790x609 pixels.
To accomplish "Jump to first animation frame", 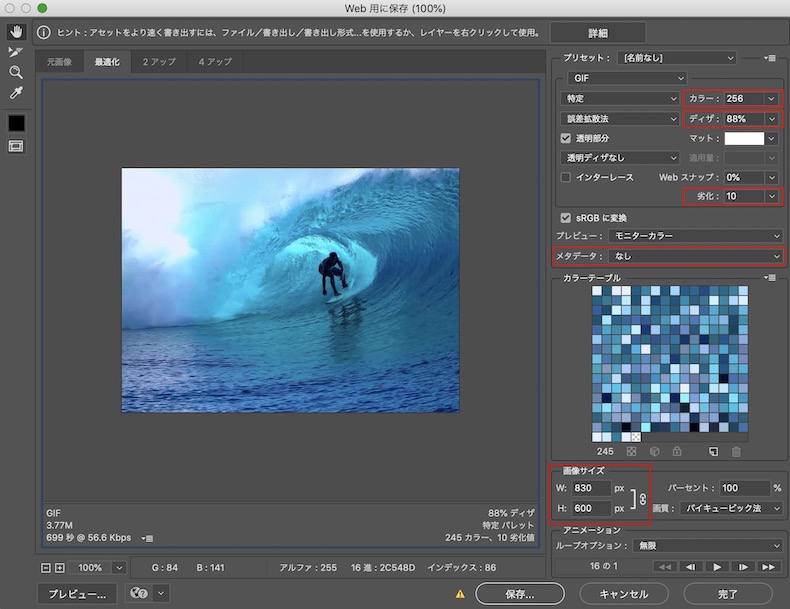I will (x=665, y=567).
